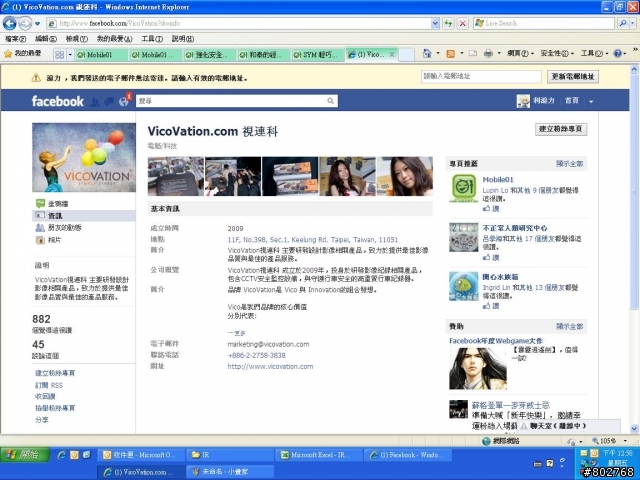Open recent pages dropdown arrow
This screenshot has height=480, width=640.
(38, 23)
